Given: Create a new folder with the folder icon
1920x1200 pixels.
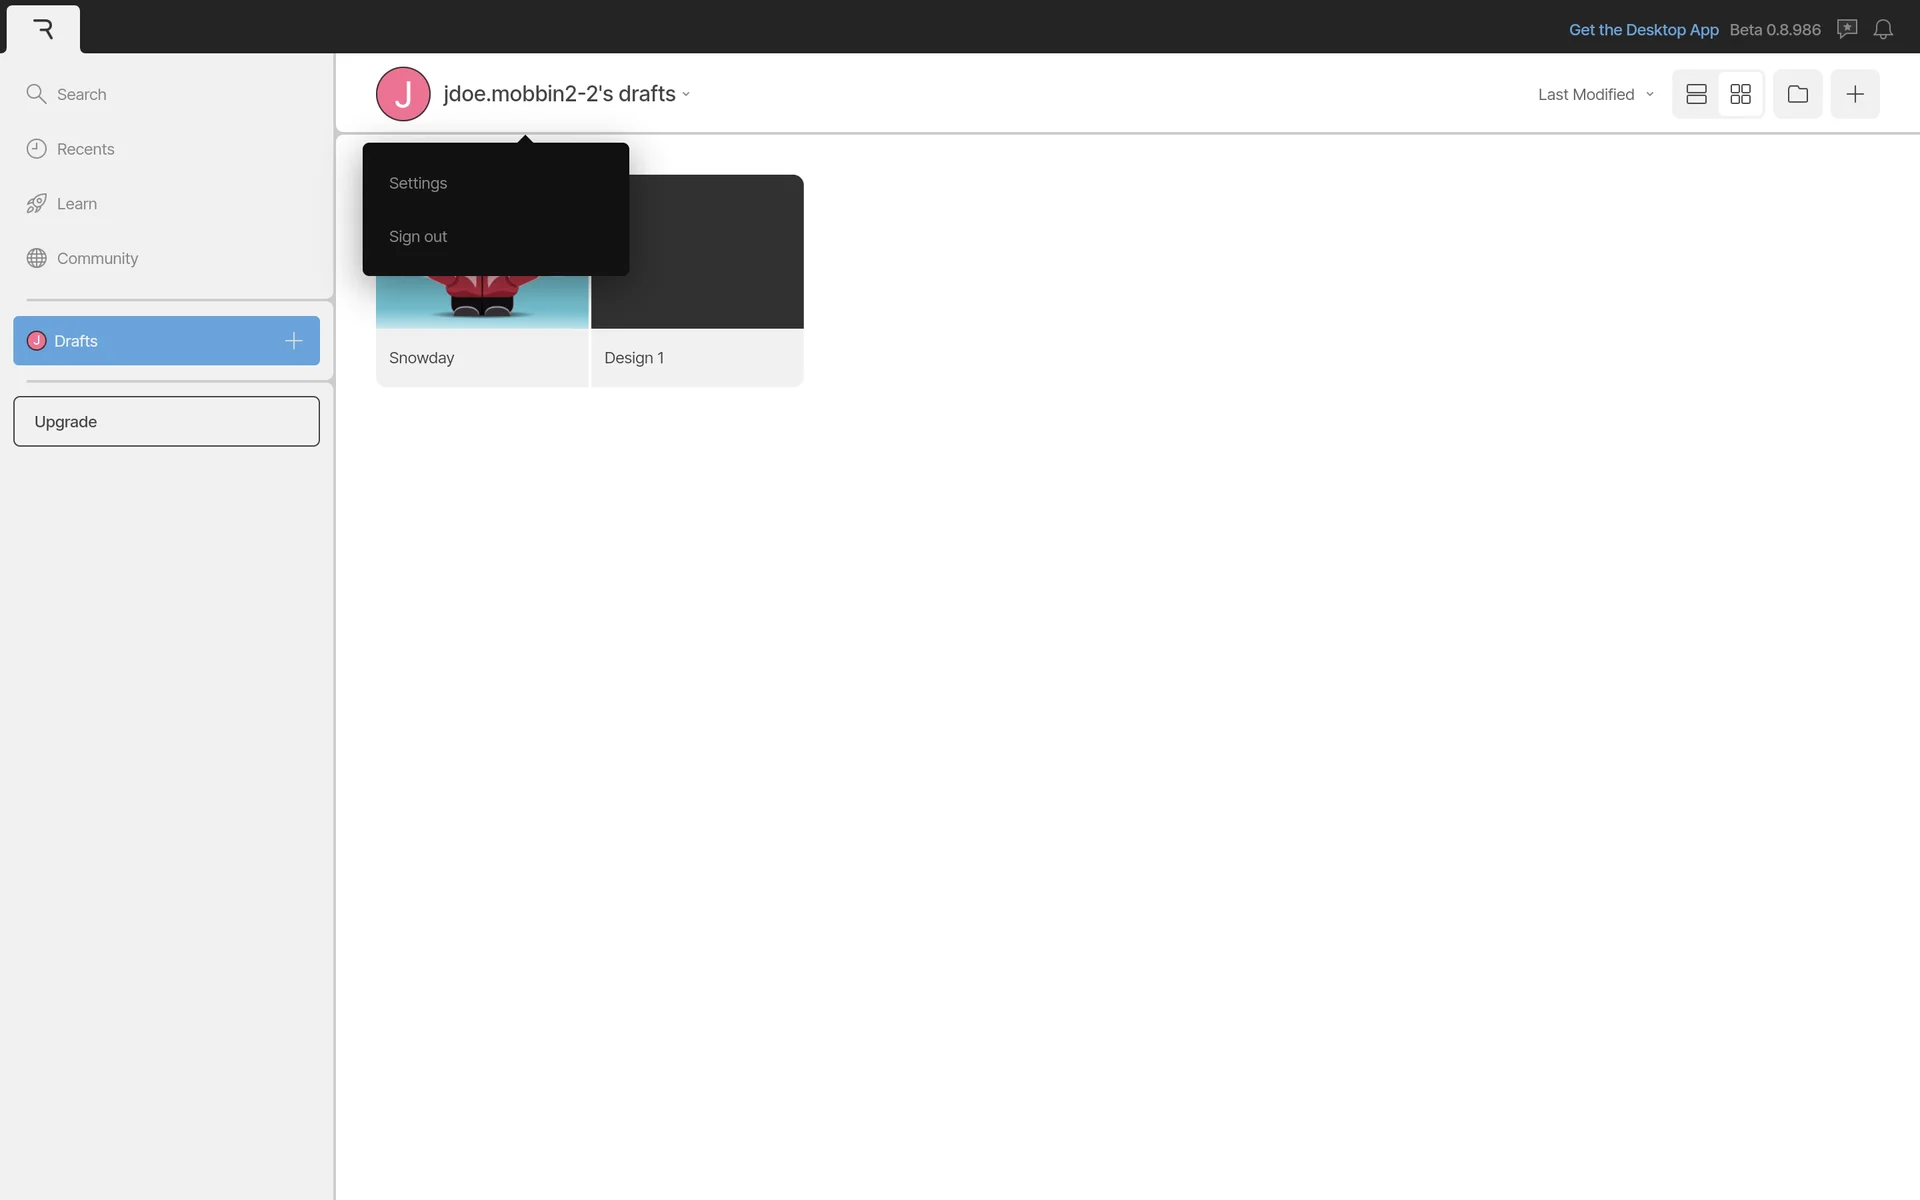Looking at the screenshot, I should 1797,94.
